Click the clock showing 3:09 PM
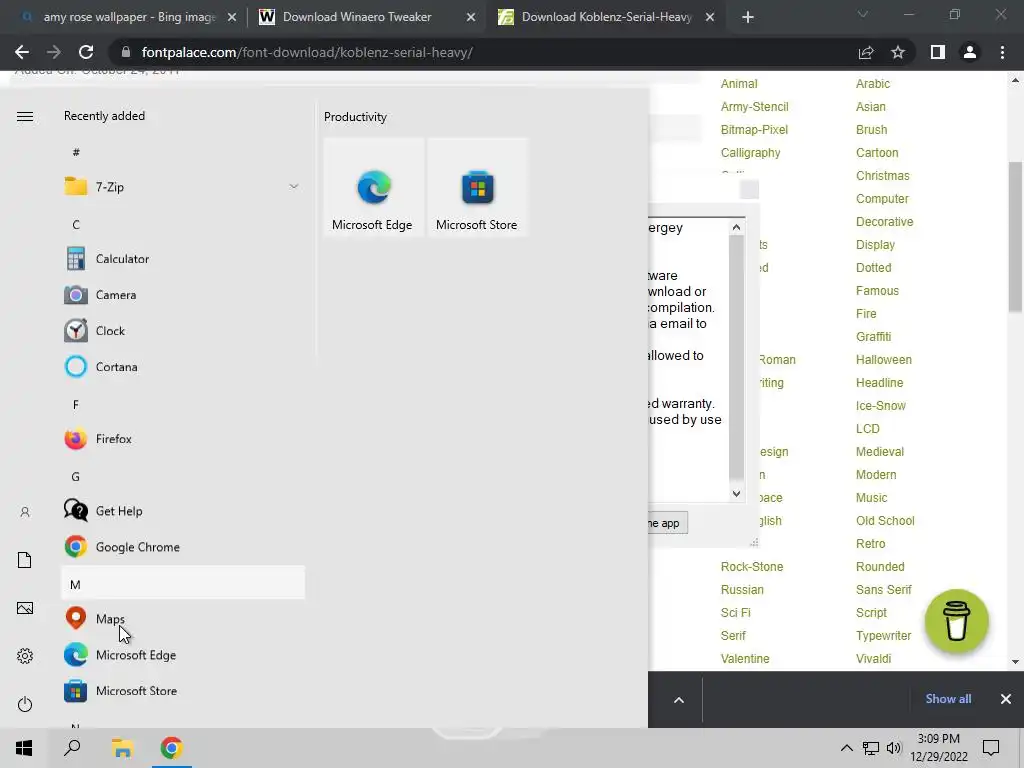Image resolution: width=1024 pixels, height=768 pixels. point(938,739)
